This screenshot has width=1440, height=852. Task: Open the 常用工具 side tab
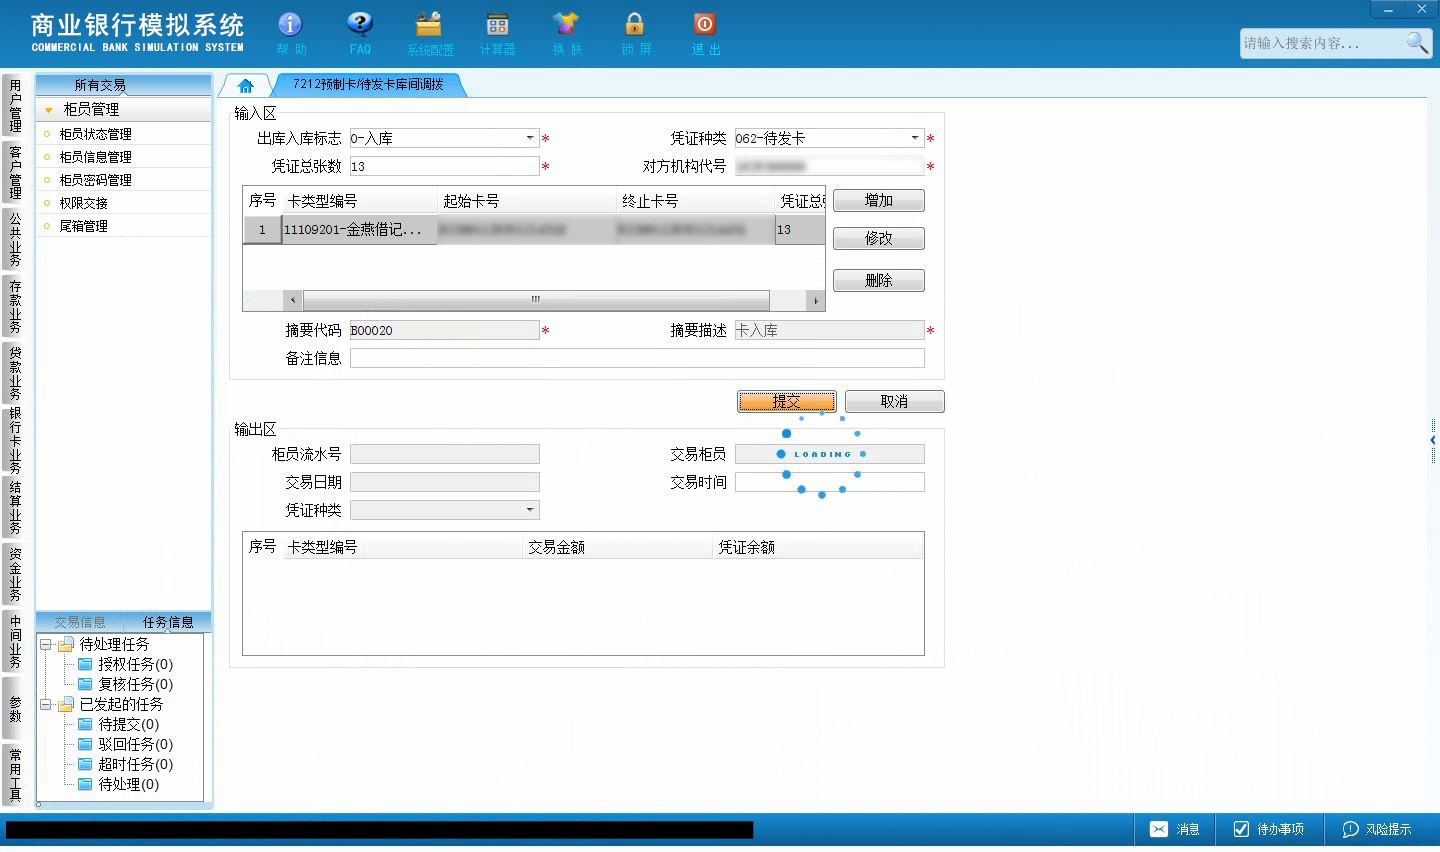tap(14, 775)
